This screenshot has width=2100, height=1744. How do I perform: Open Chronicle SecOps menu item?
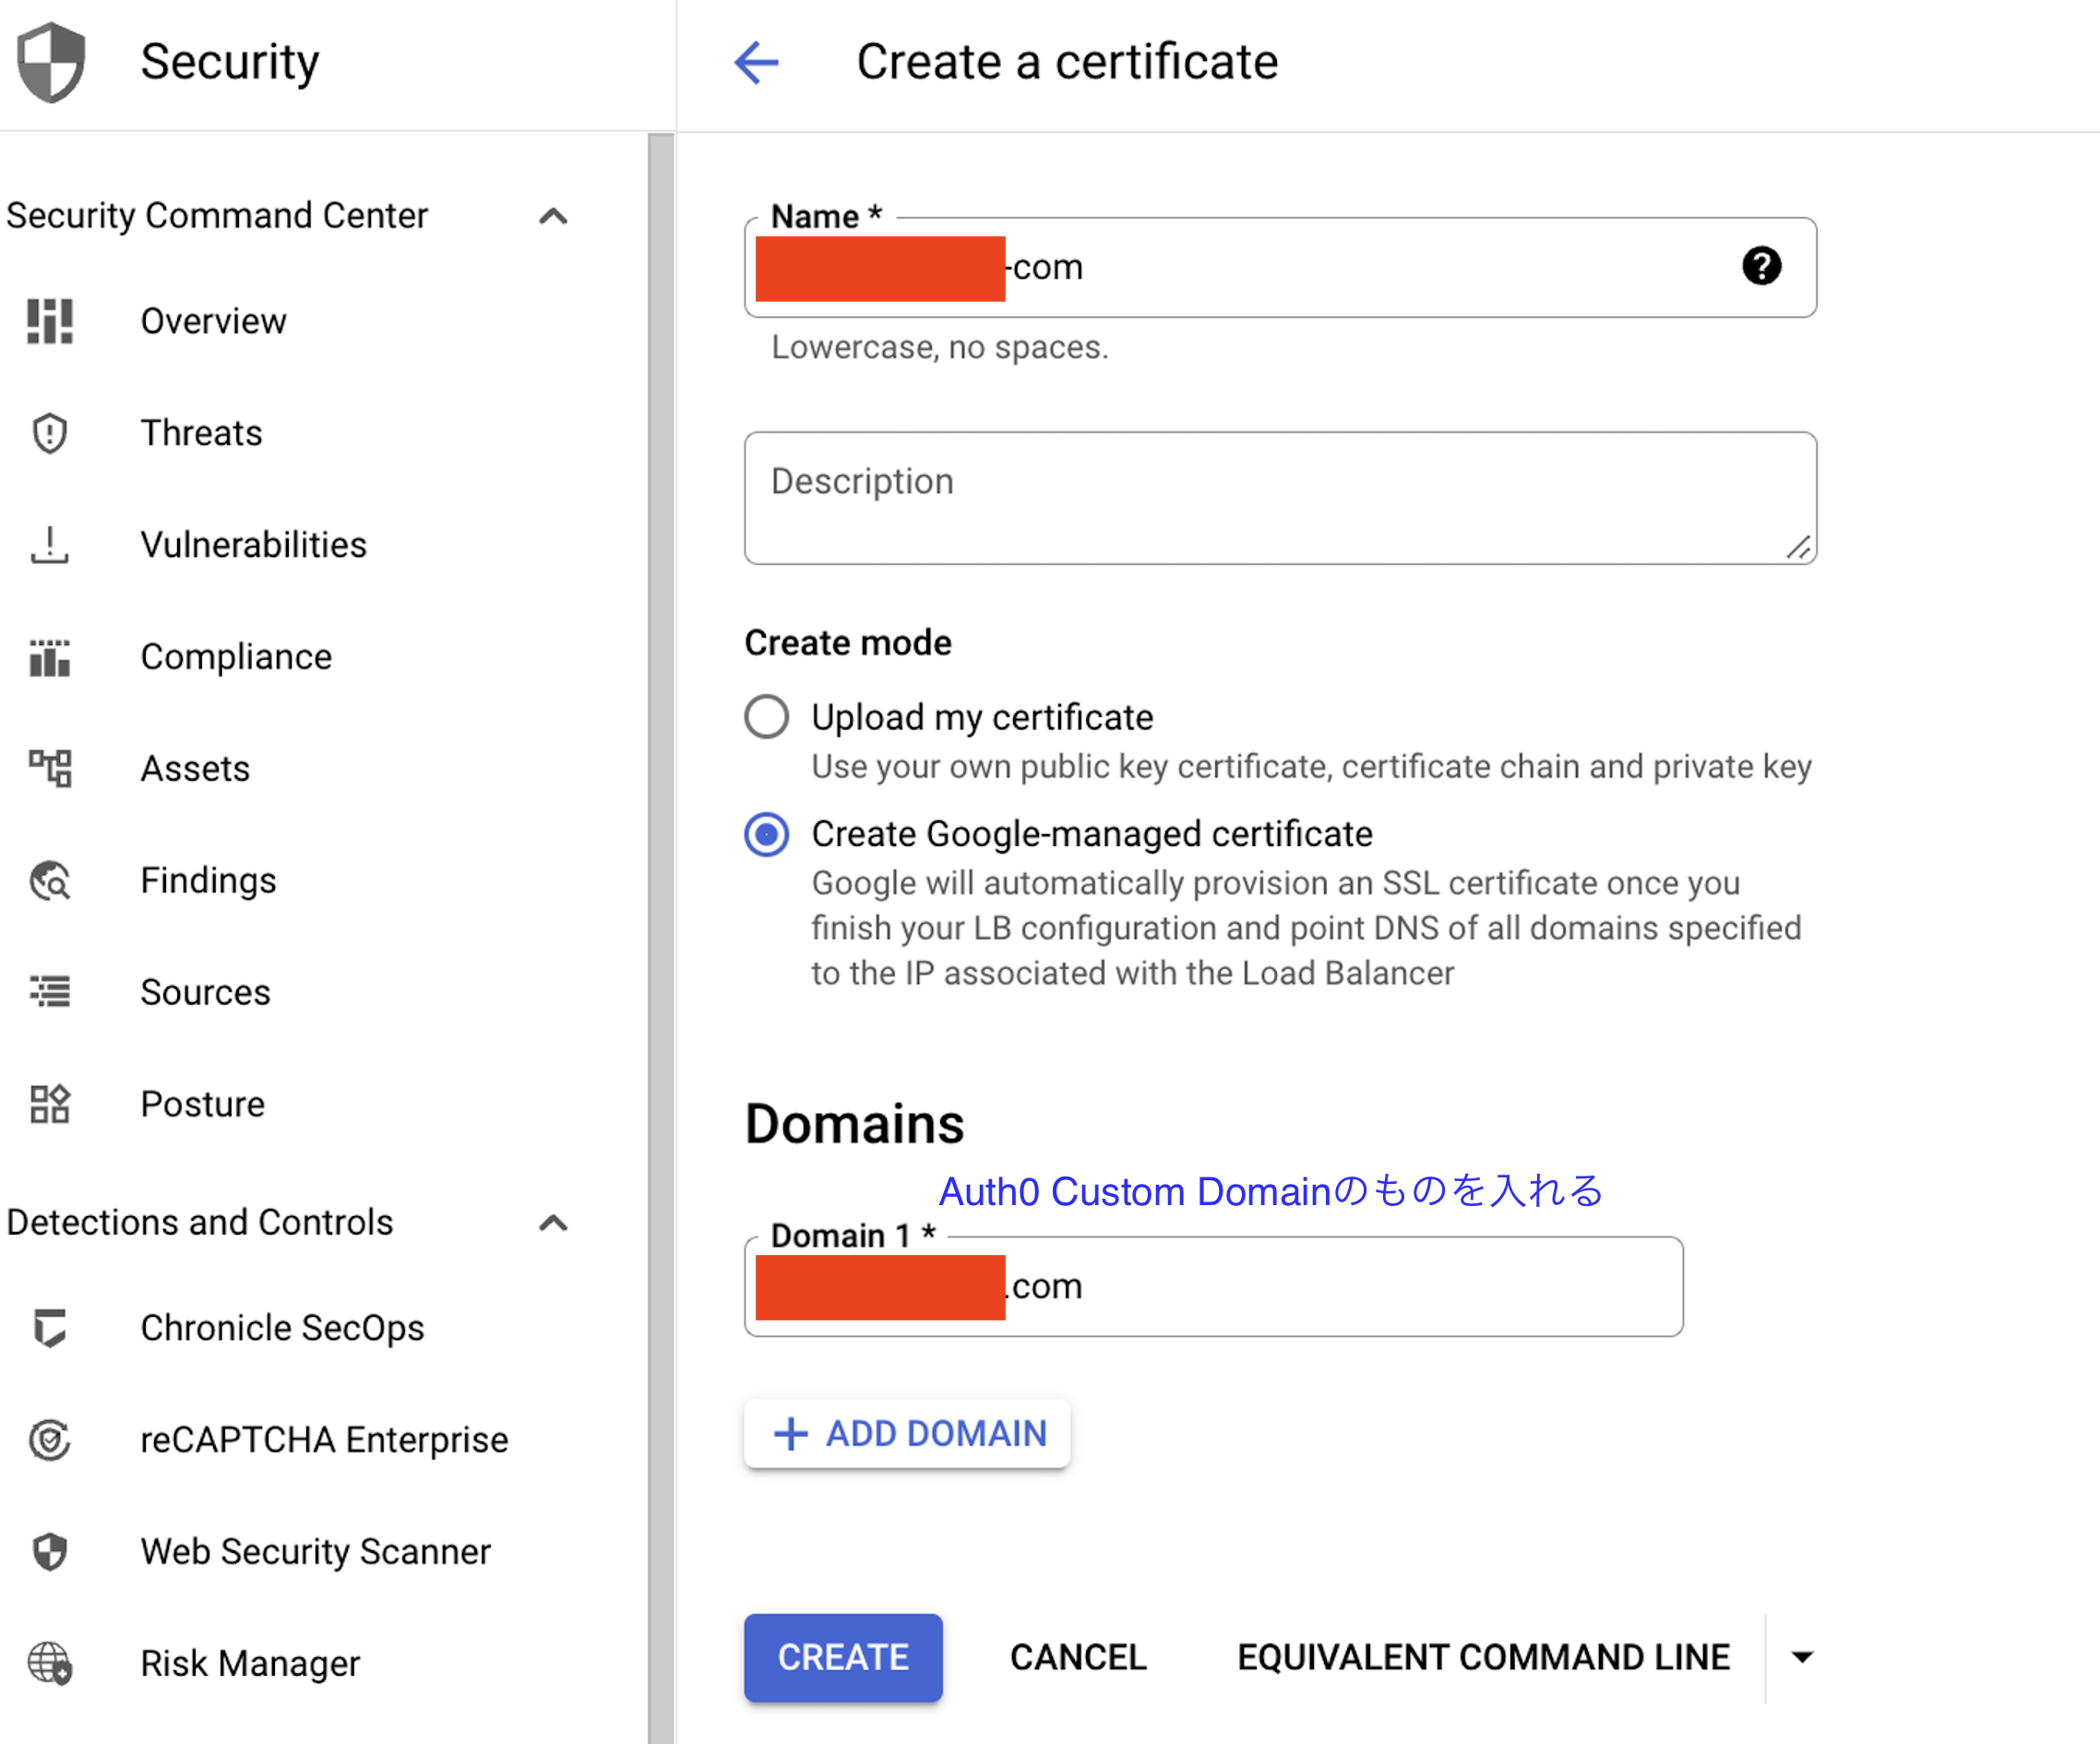coord(282,1328)
